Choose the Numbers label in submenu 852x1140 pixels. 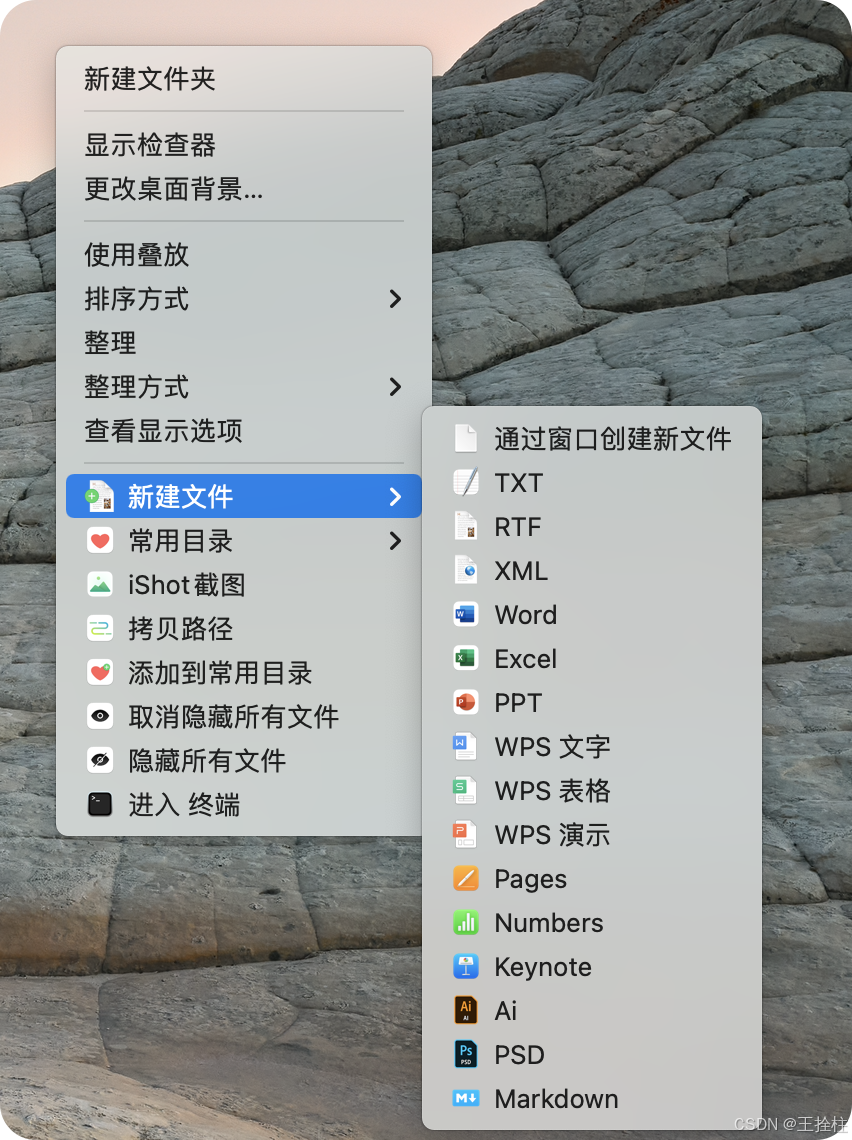pos(549,923)
